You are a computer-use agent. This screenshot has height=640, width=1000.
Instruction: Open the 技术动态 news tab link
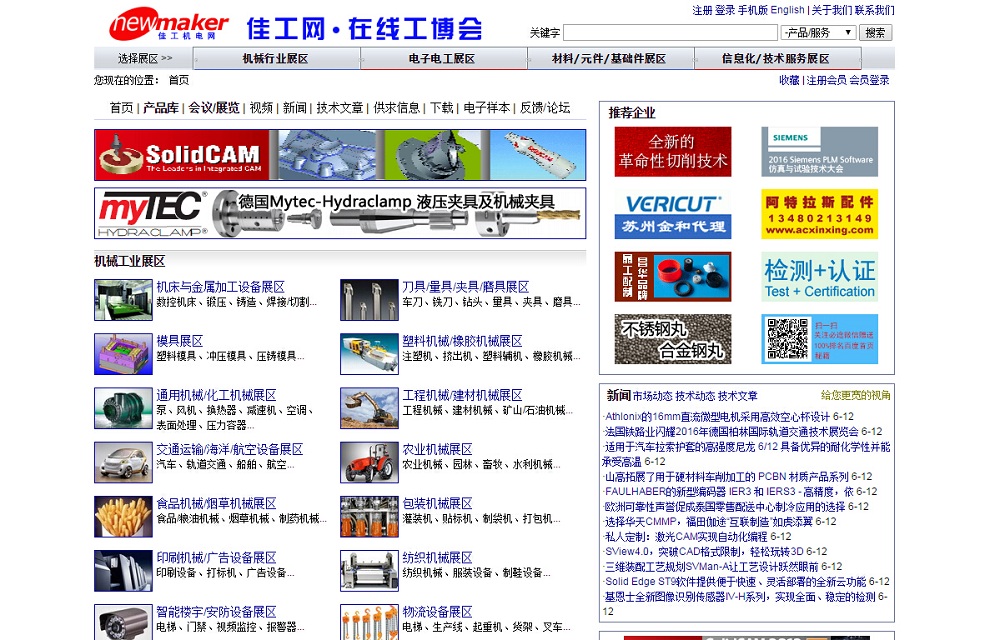point(695,396)
